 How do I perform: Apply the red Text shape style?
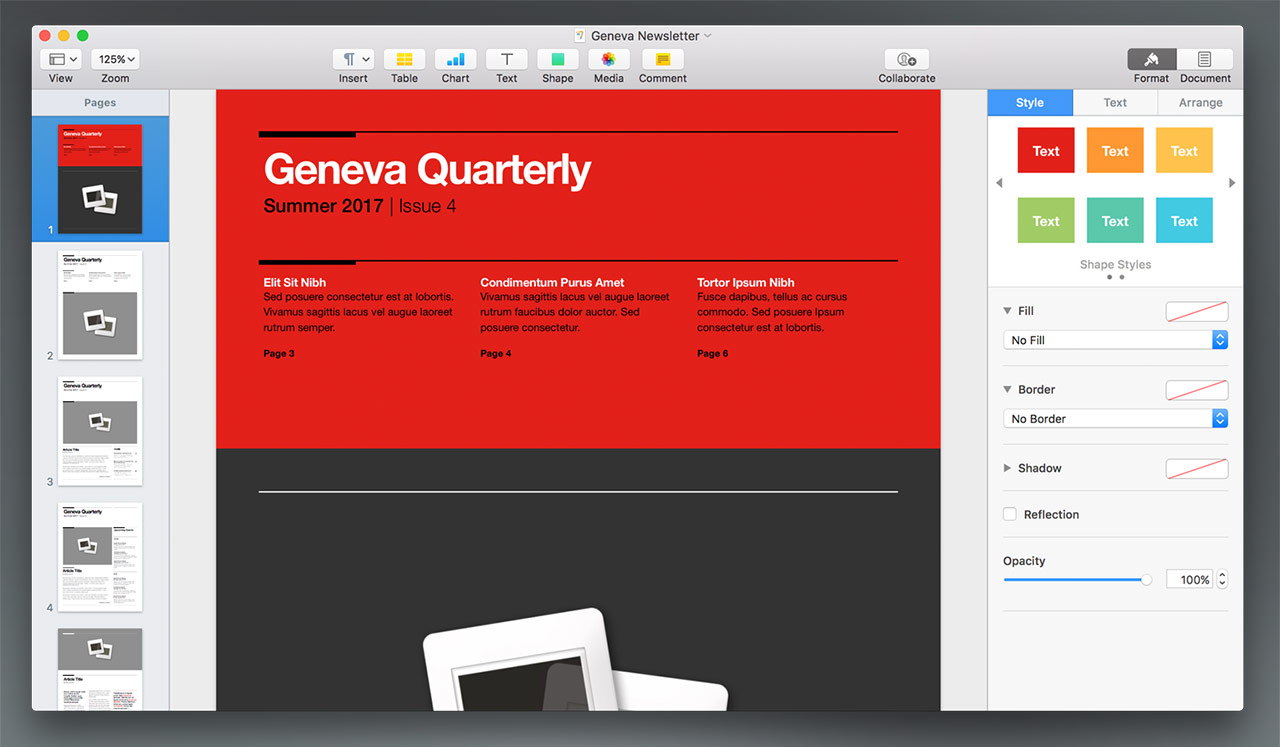click(x=1046, y=151)
